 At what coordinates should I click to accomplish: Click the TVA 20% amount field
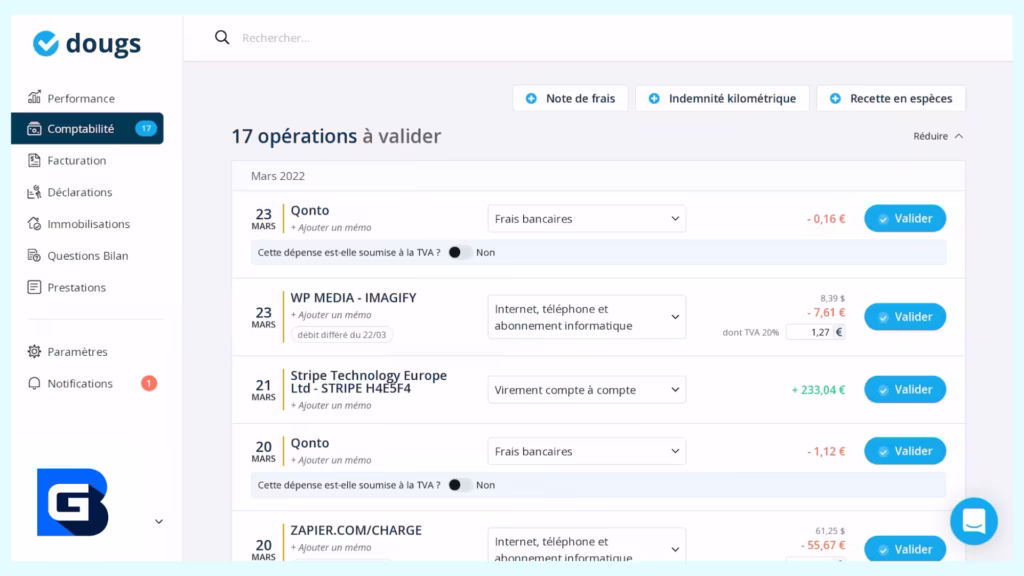click(808, 332)
